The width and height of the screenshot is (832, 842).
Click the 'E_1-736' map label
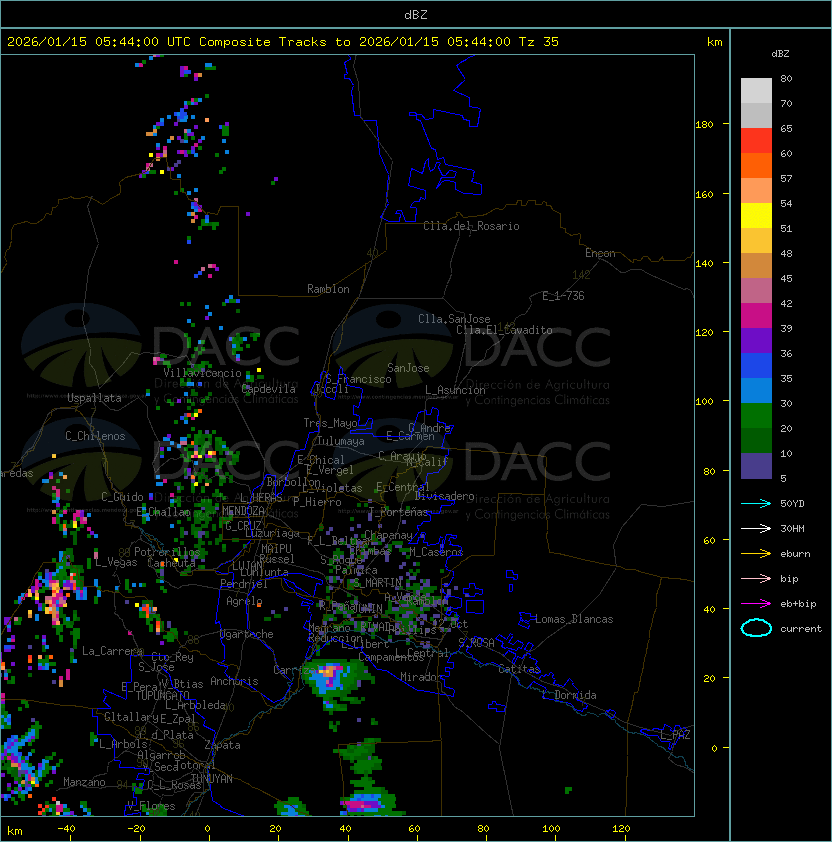point(563,296)
